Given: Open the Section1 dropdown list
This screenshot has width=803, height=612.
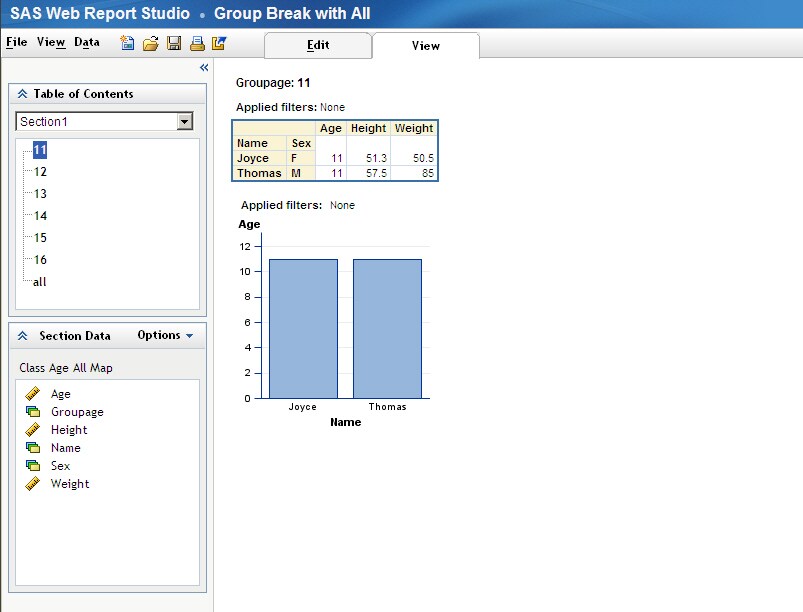Looking at the screenshot, I should 184,121.
